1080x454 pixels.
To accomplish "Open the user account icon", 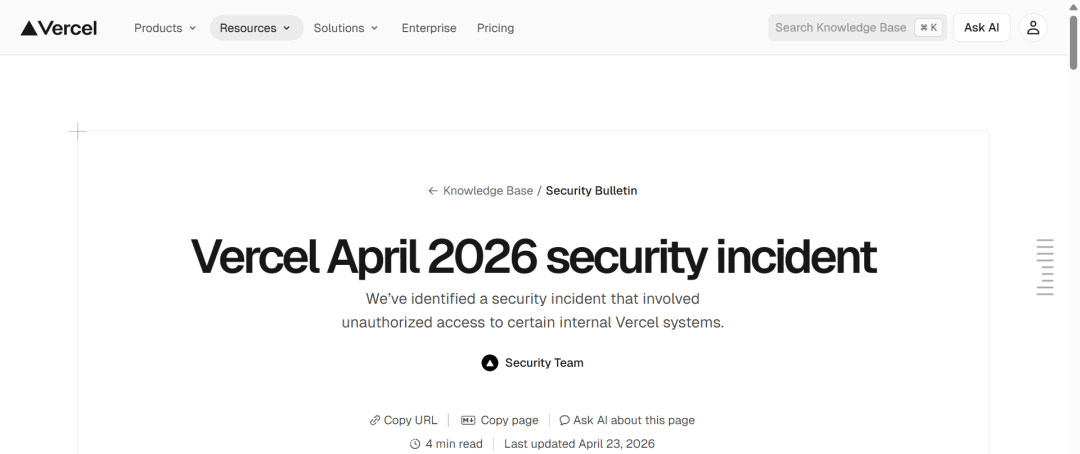I will 1033,28.
